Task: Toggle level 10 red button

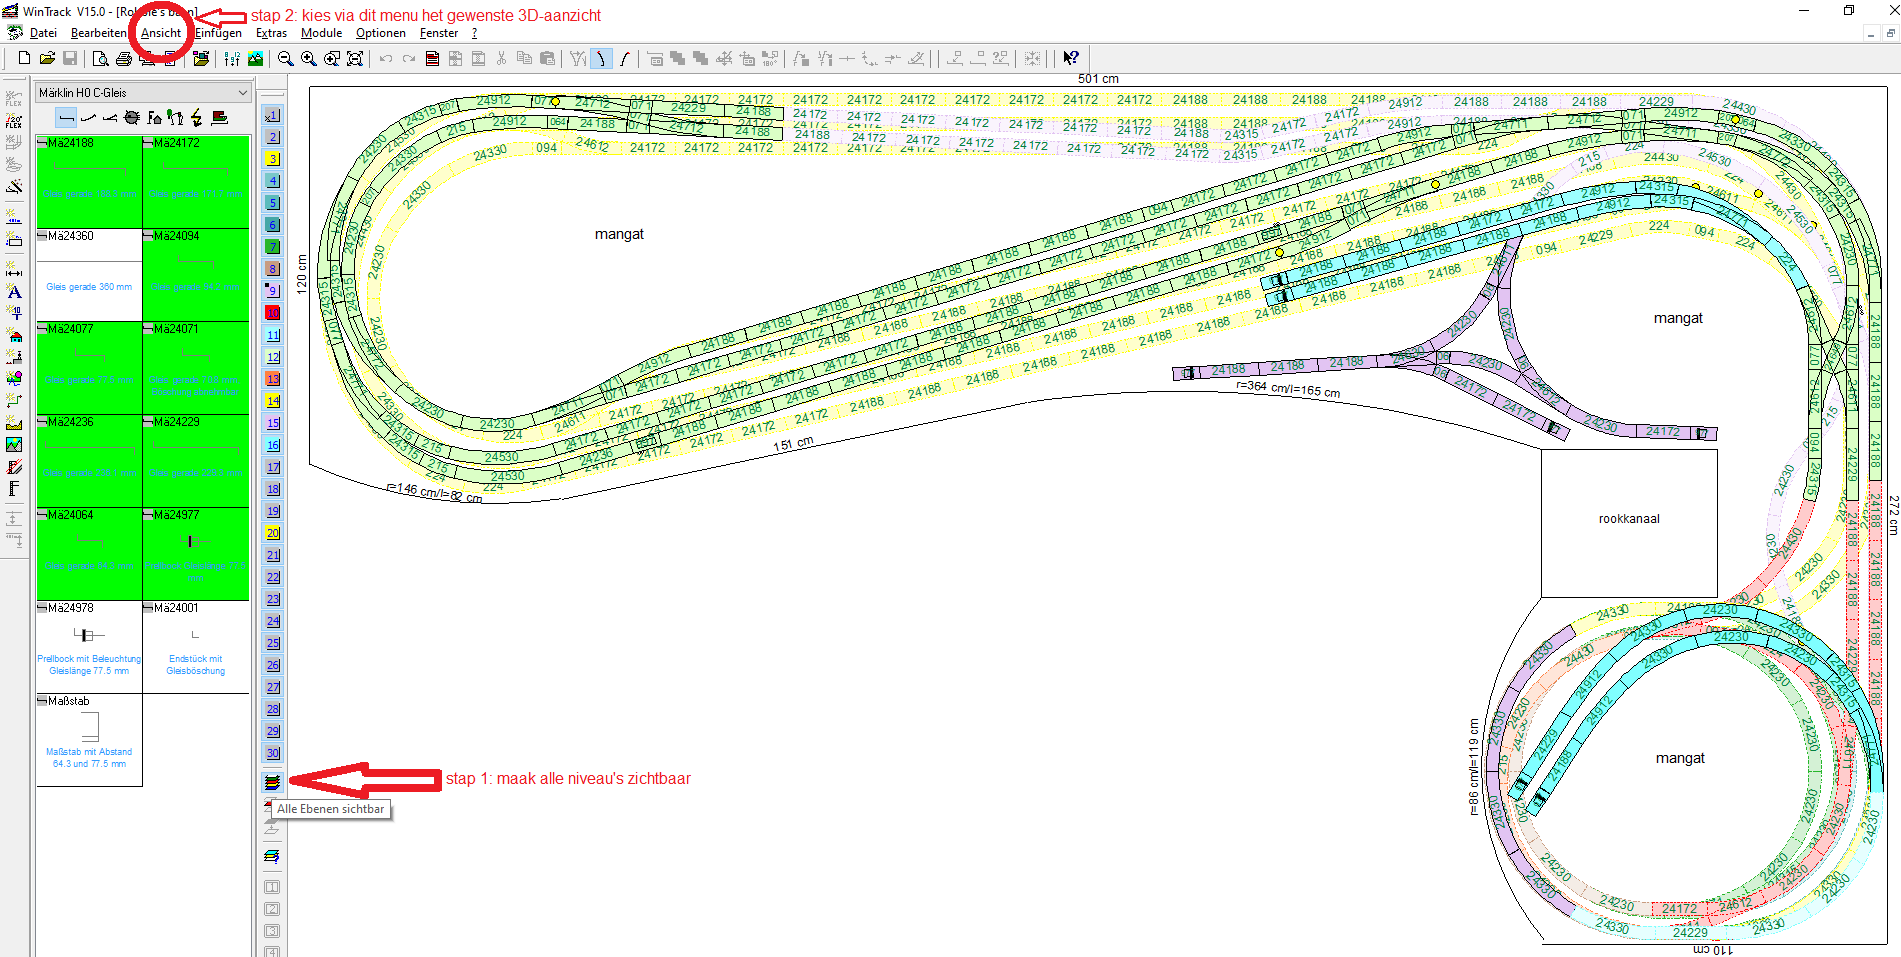Action: point(272,313)
